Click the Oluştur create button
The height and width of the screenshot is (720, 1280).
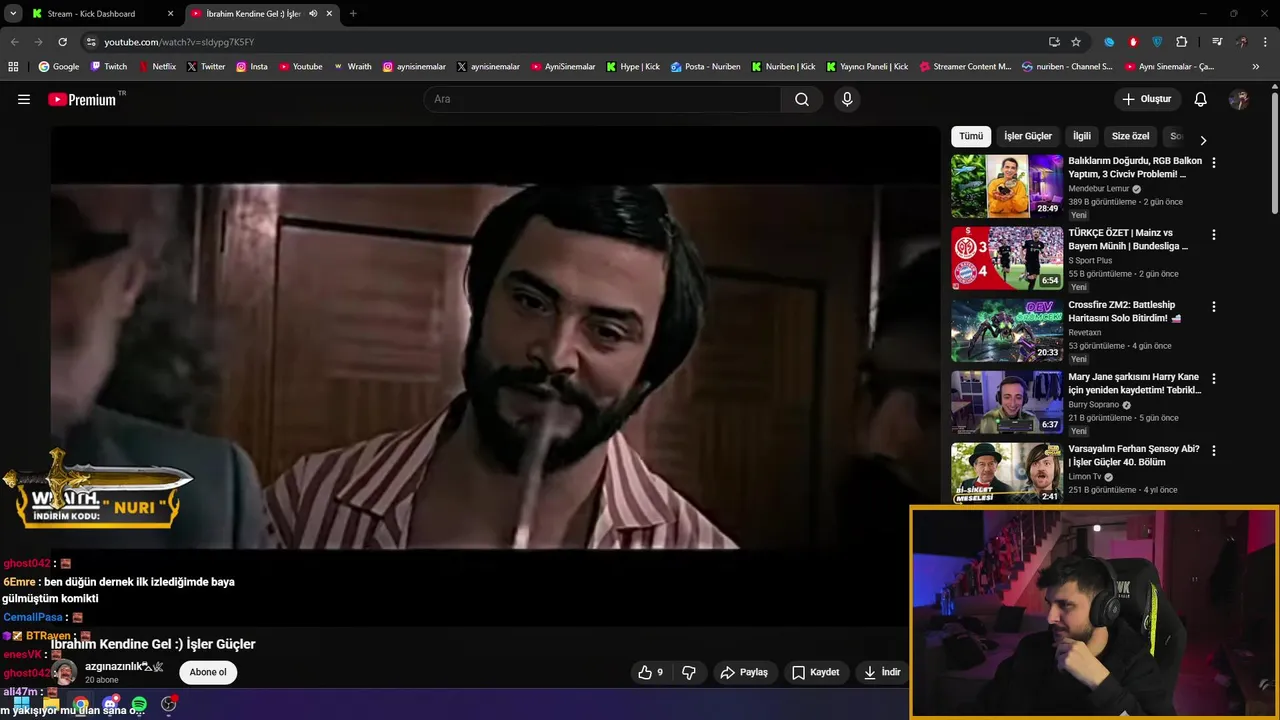[x=1146, y=99]
